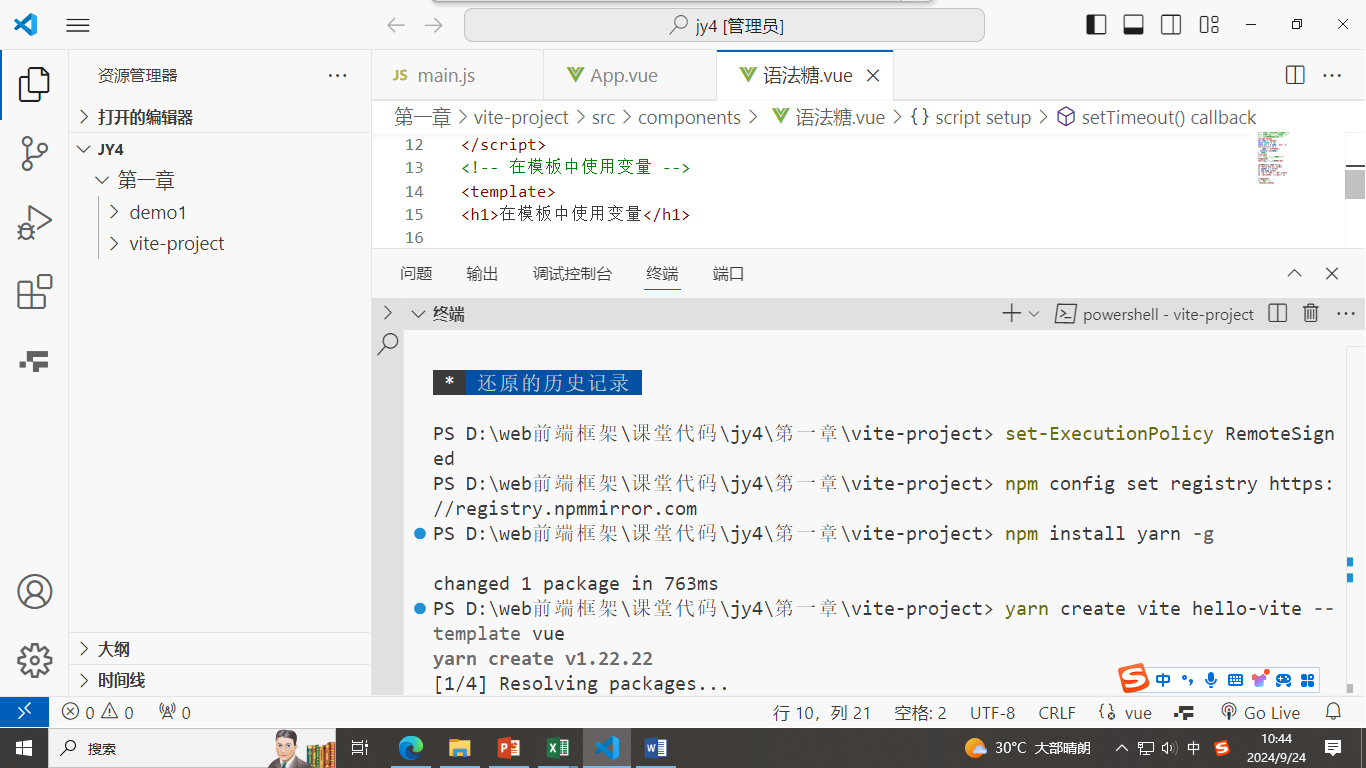Change CRLF end of line sequence
The width and height of the screenshot is (1366, 768).
click(1057, 712)
